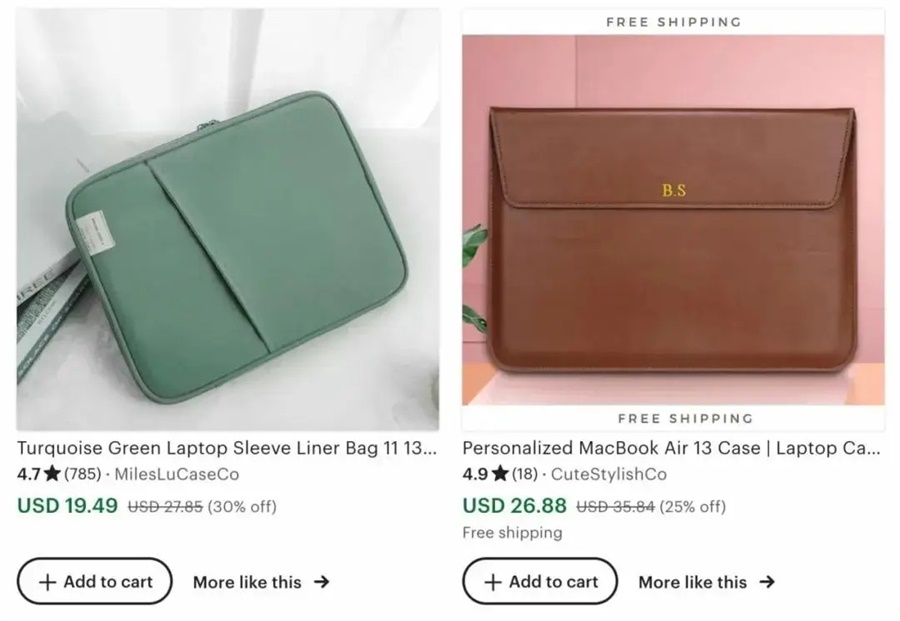Click the plus icon inside the left Add to cart button
The height and width of the screenshot is (621, 900).
46,581
